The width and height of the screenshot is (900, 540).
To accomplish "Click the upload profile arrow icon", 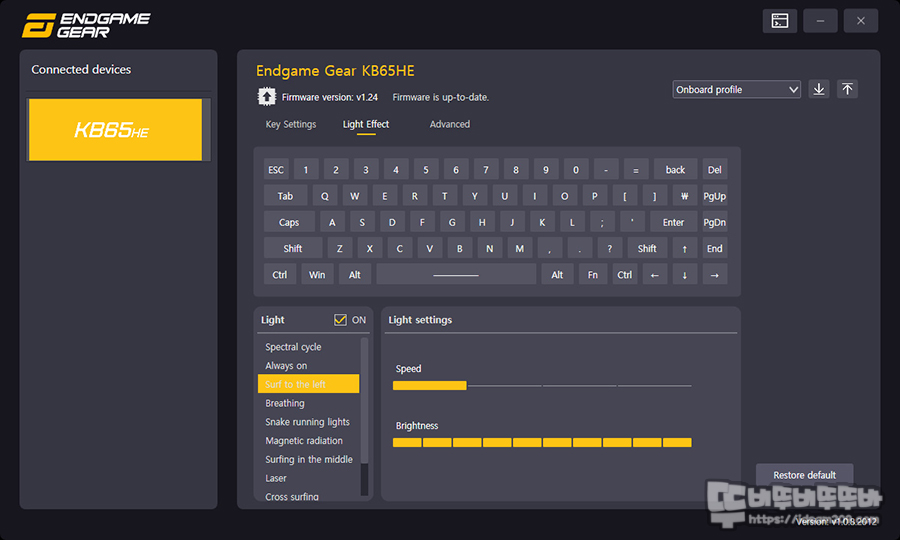I will (x=847, y=89).
